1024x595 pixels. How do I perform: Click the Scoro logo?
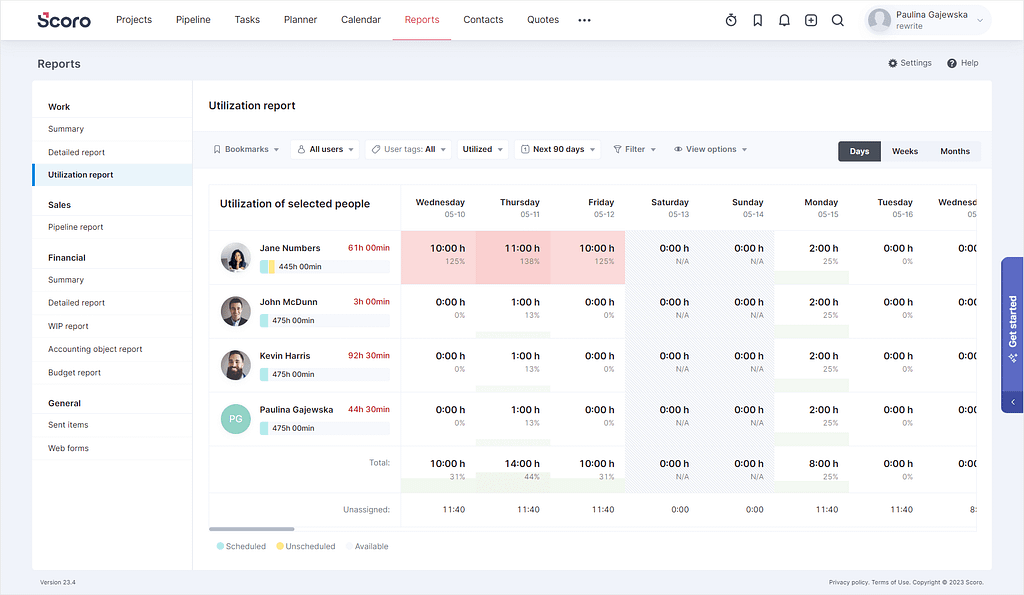(x=64, y=20)
